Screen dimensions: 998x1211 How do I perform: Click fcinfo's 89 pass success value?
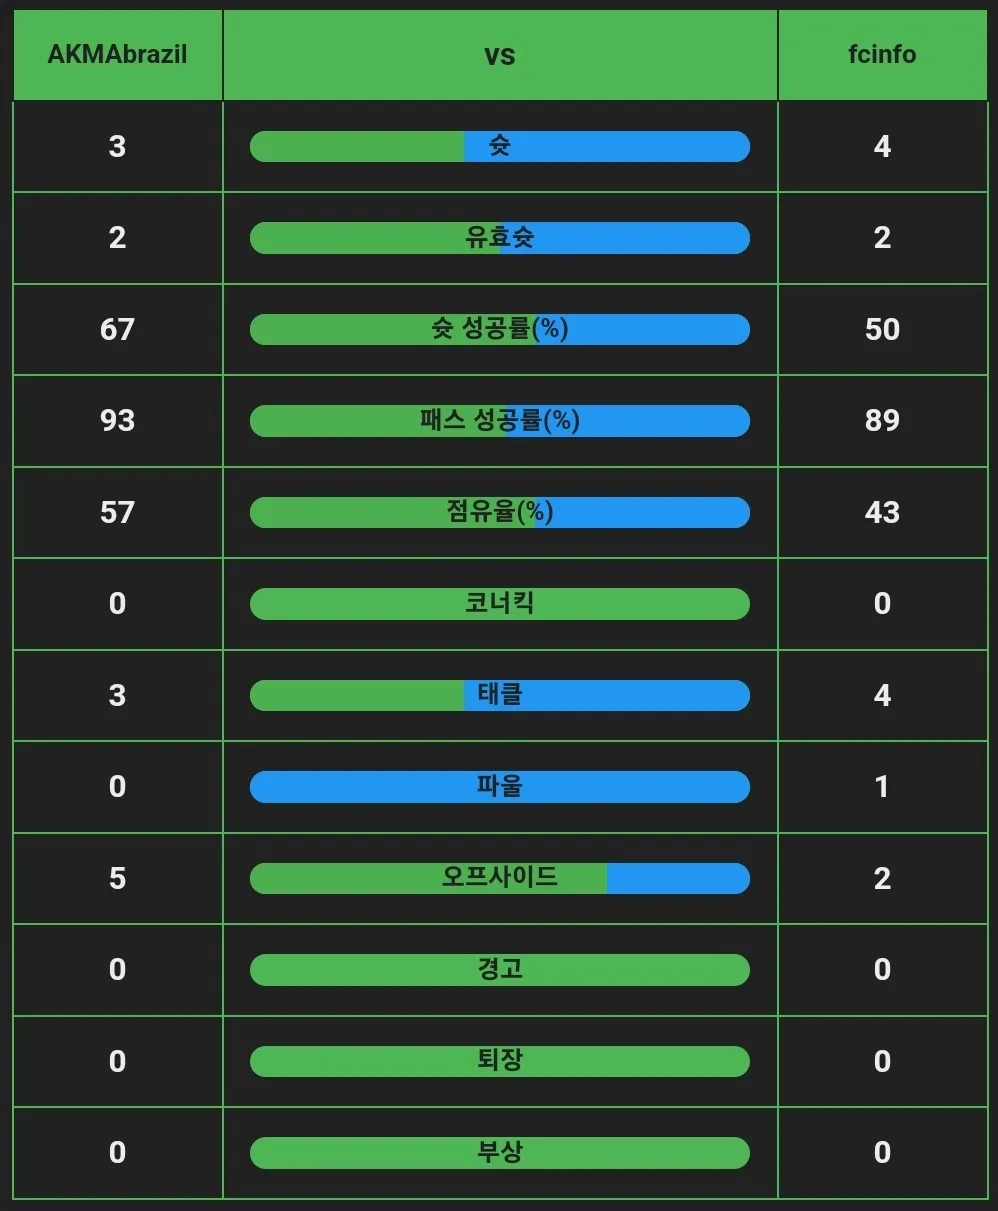882,421
